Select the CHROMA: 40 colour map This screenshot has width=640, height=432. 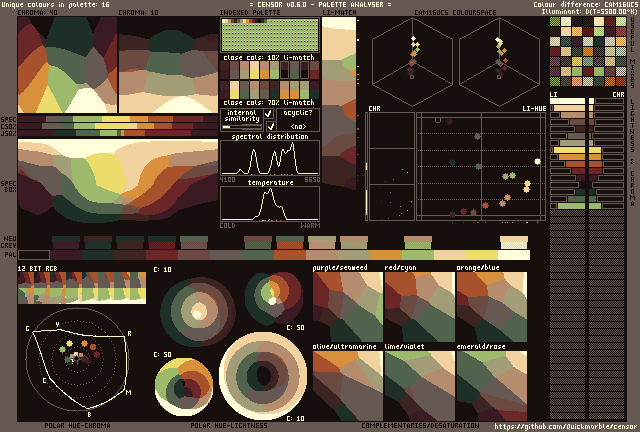pos(67,65)
